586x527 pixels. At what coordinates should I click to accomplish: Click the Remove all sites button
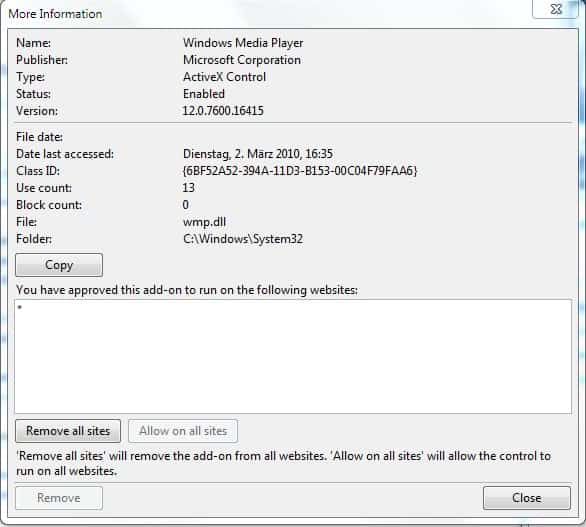point(68,431)
